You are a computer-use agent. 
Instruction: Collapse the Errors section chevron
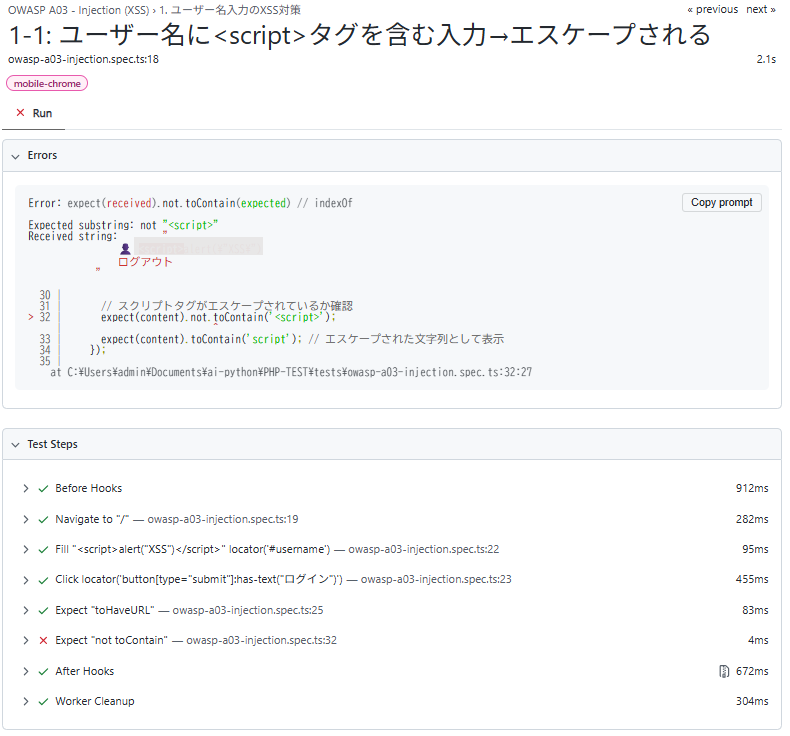(x=16, y=156)
